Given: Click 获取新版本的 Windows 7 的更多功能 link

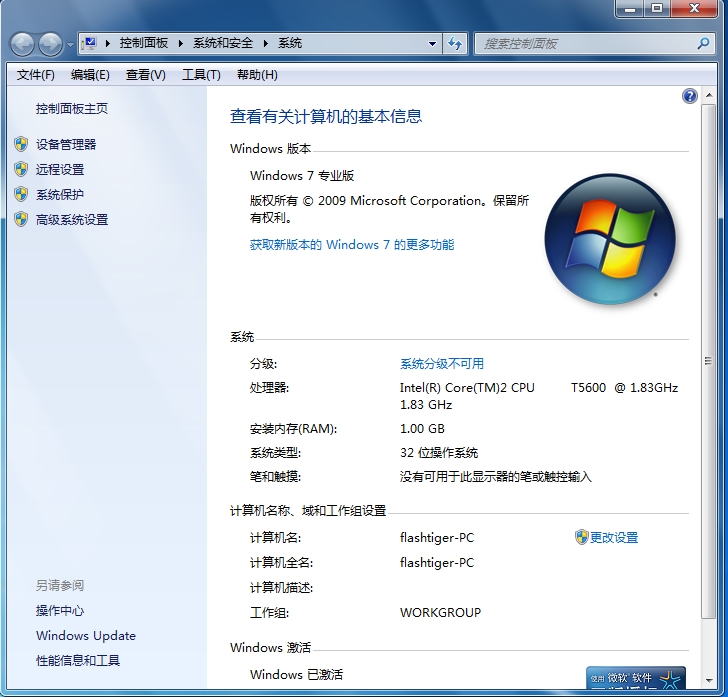Looking at the screenshot, I should pos(352,245).
